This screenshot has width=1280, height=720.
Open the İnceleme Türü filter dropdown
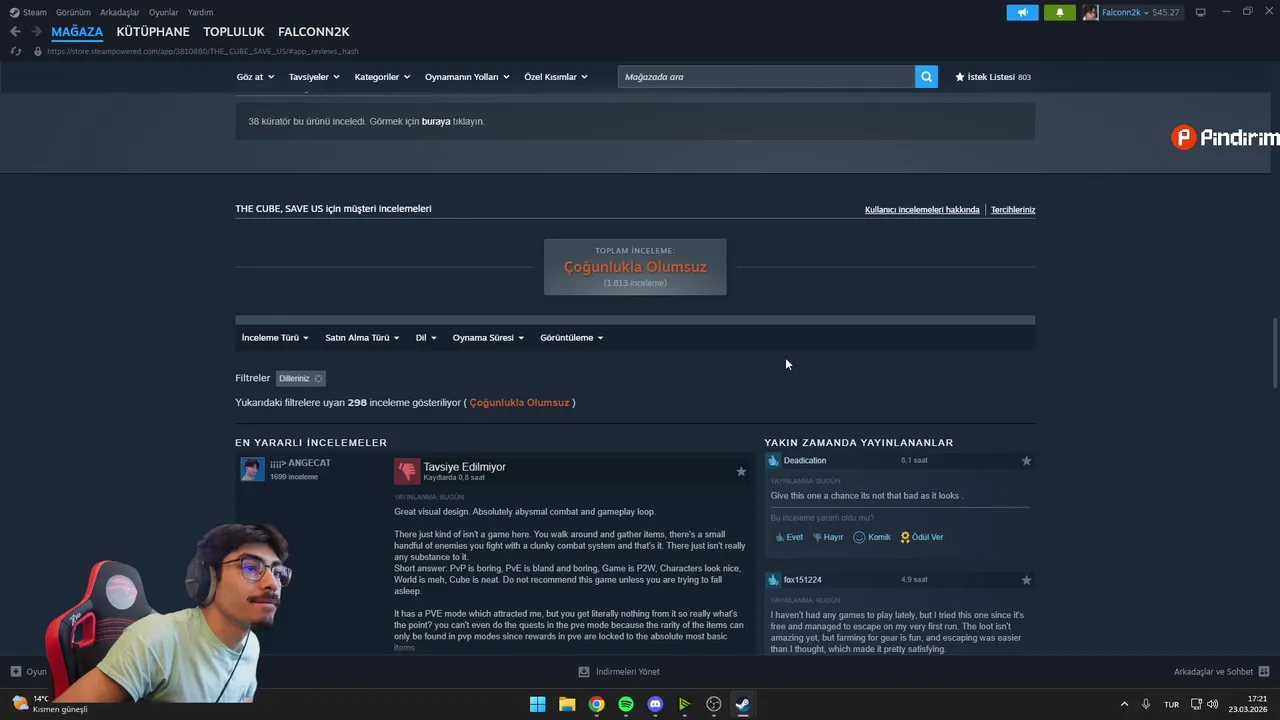275,338
